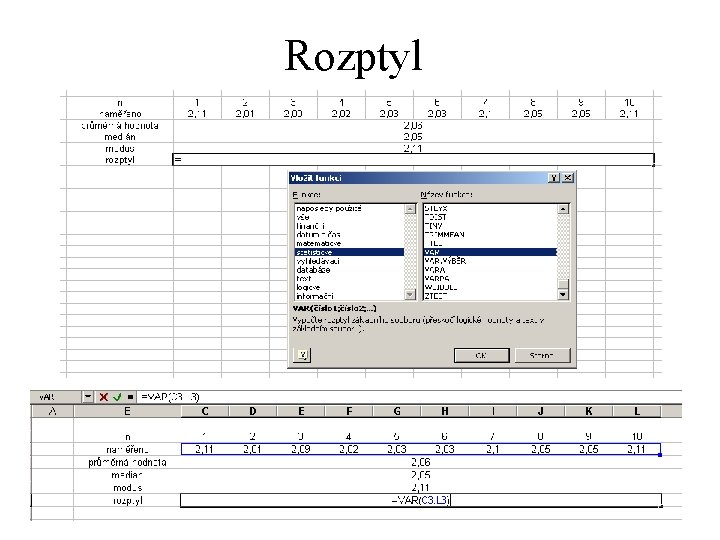Click 'medián' label in the sheet with column headers
The width and height of the screenshot is (720, 540).
click(x=127, y=475)
